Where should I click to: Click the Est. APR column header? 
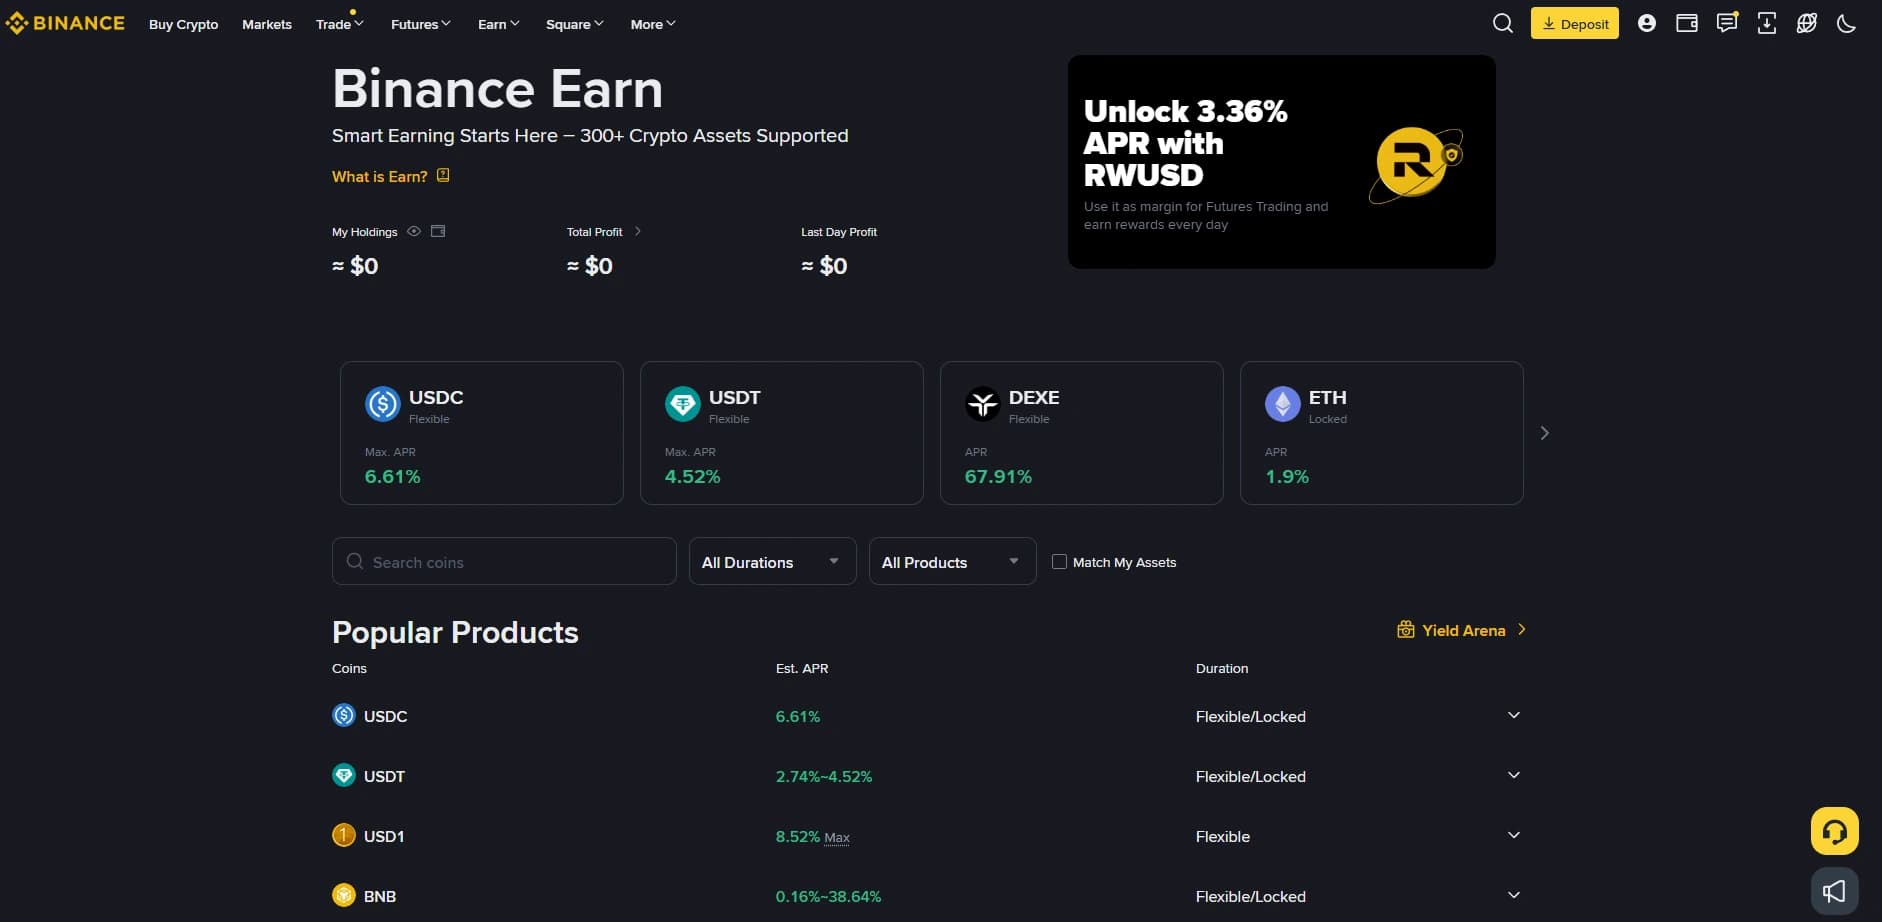802,668
